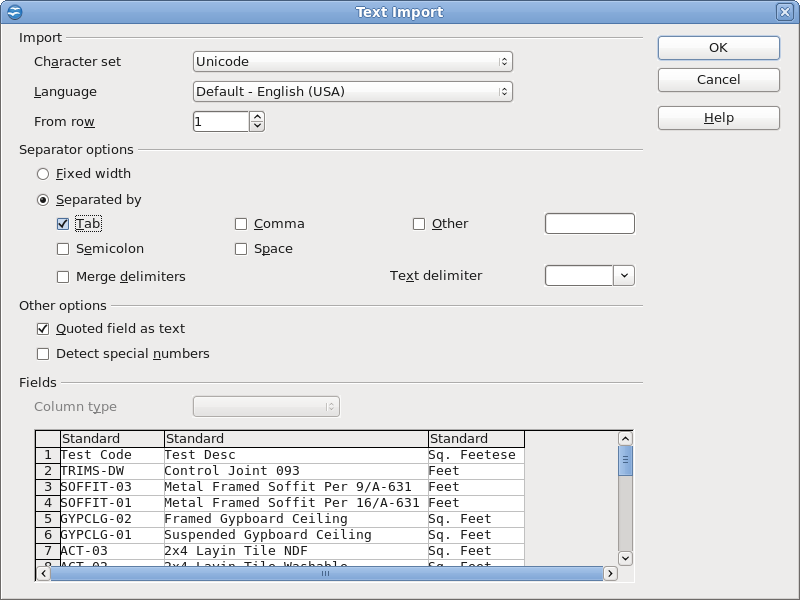Select the Fixed width radio option

point(43,174)
